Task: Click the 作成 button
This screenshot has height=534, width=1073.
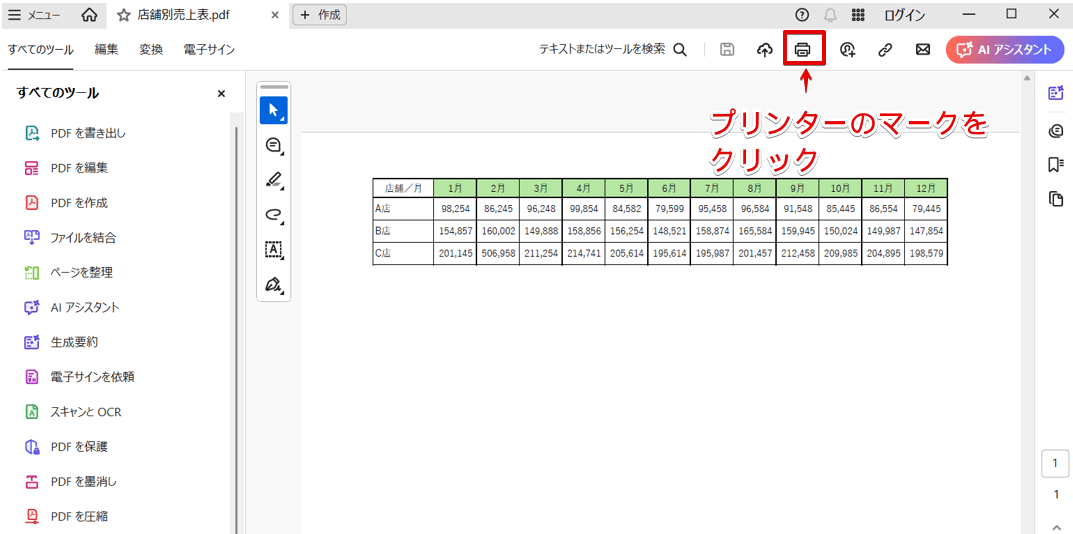Action: pos(320,14)
